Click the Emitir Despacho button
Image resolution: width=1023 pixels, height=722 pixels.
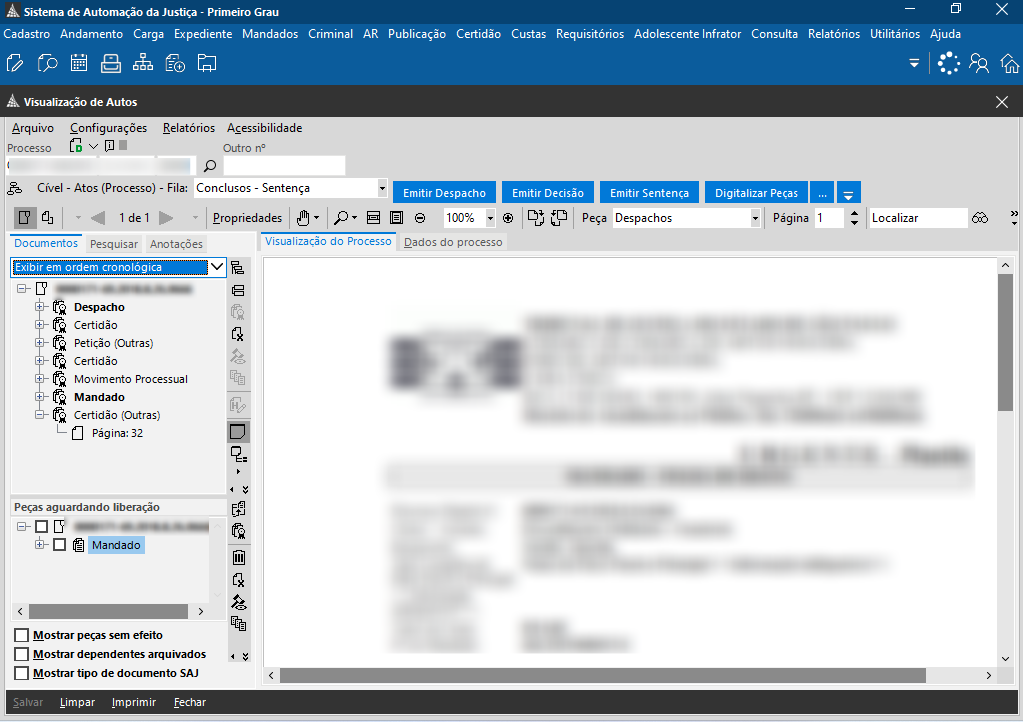tap(444, 193)
